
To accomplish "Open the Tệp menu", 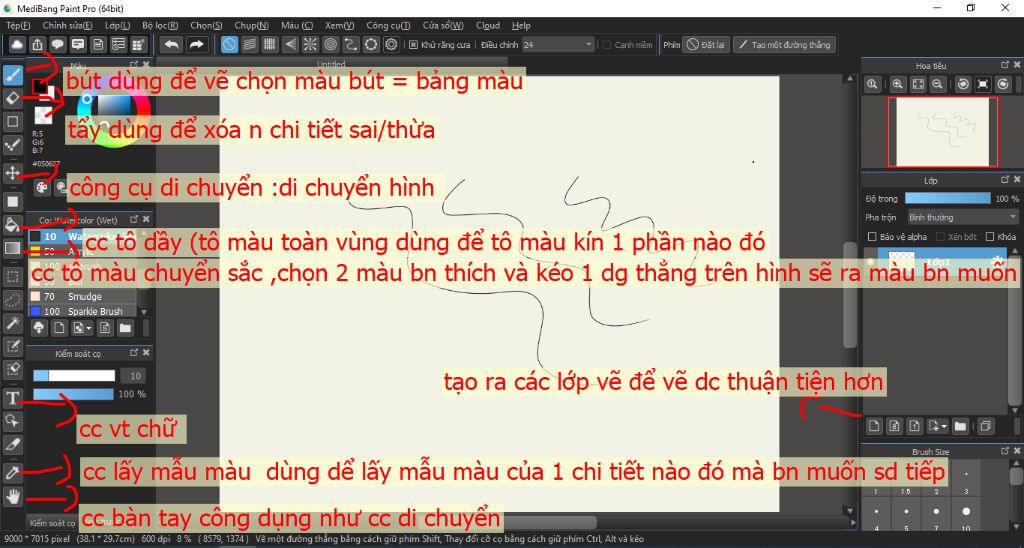I will (18, 25).
